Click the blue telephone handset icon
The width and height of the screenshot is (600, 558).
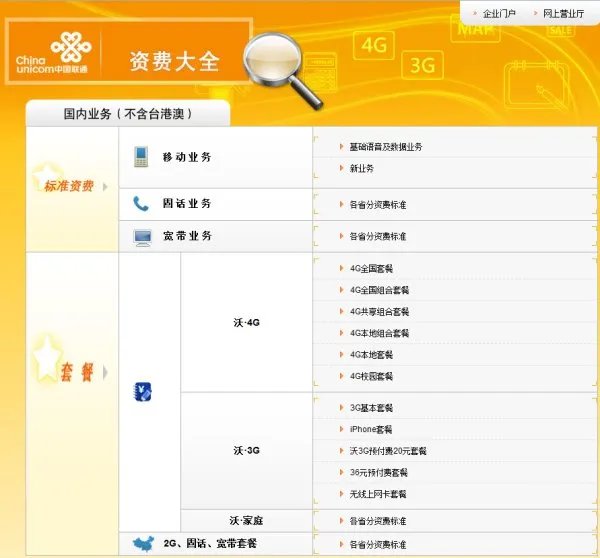[141, 204]
